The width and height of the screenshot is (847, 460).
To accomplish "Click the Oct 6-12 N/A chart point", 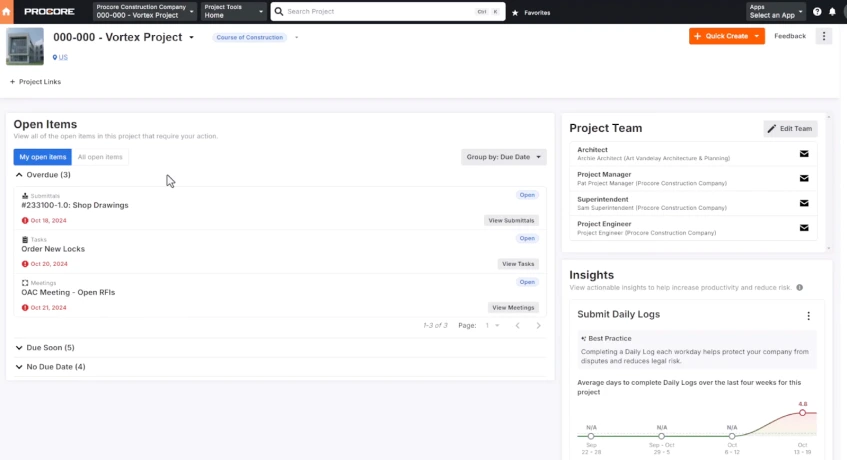I will [732, 436].
